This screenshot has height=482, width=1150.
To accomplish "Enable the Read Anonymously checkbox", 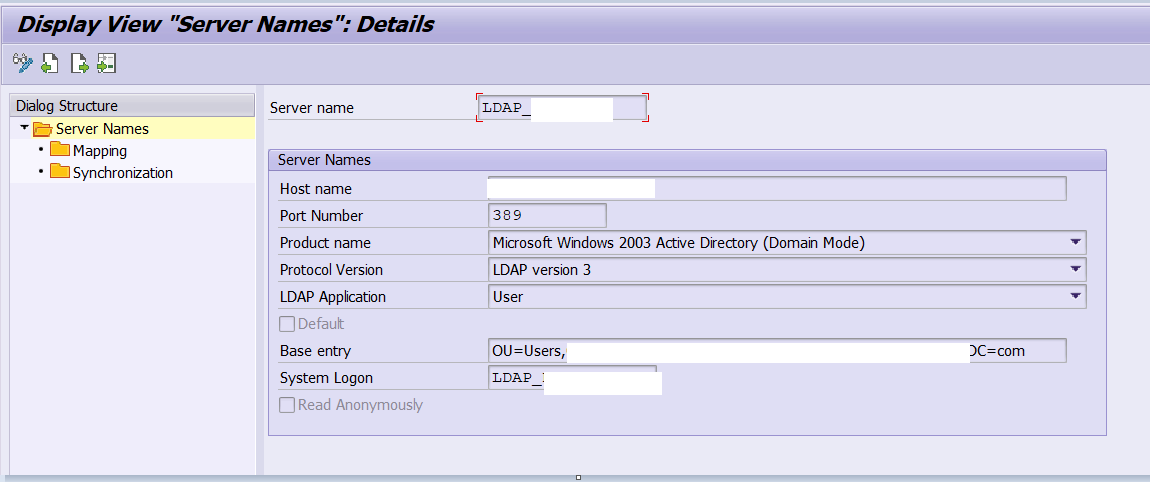I will click(x=288, y=405).
